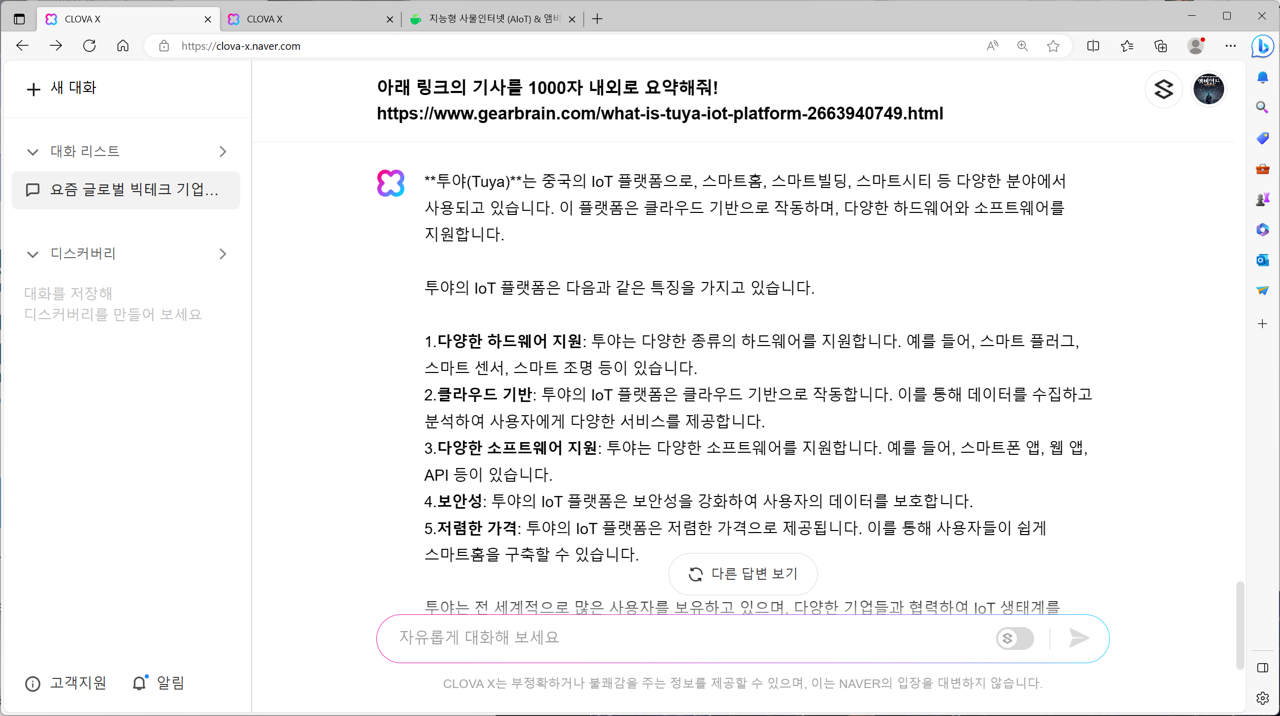1280x716 pixels.
Task: Add this page to favorites star
Action: tap(1053, 46)
